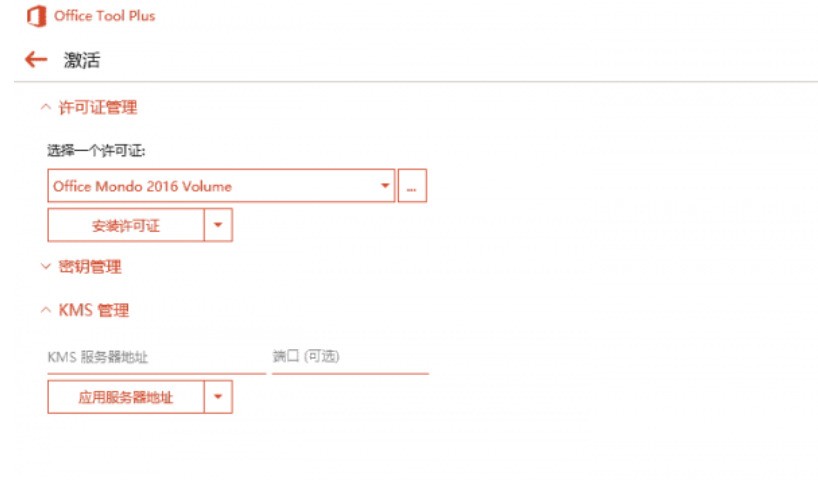
Task: Go back using the red arrow
Action: pos(36,59)
